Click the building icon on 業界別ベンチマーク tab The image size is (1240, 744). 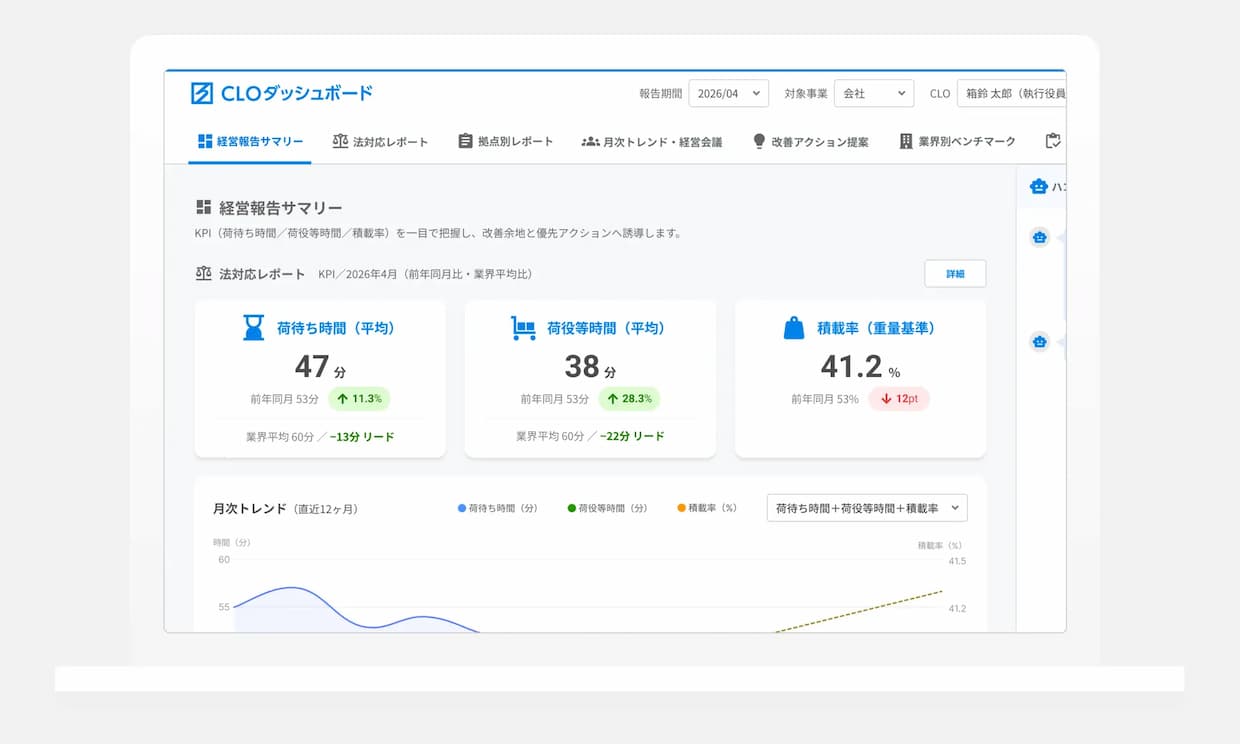[906, 141]
